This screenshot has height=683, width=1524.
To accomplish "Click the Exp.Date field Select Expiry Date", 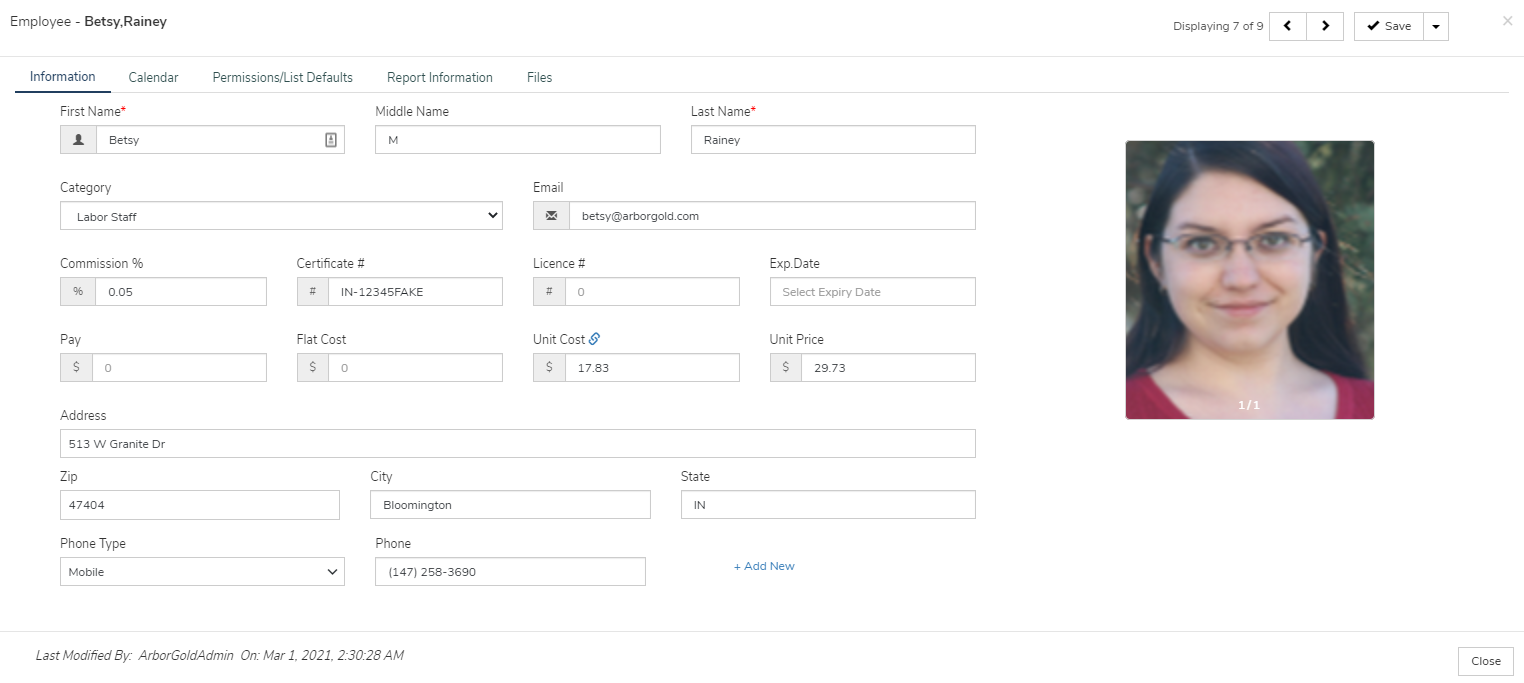I will (873, 292).
